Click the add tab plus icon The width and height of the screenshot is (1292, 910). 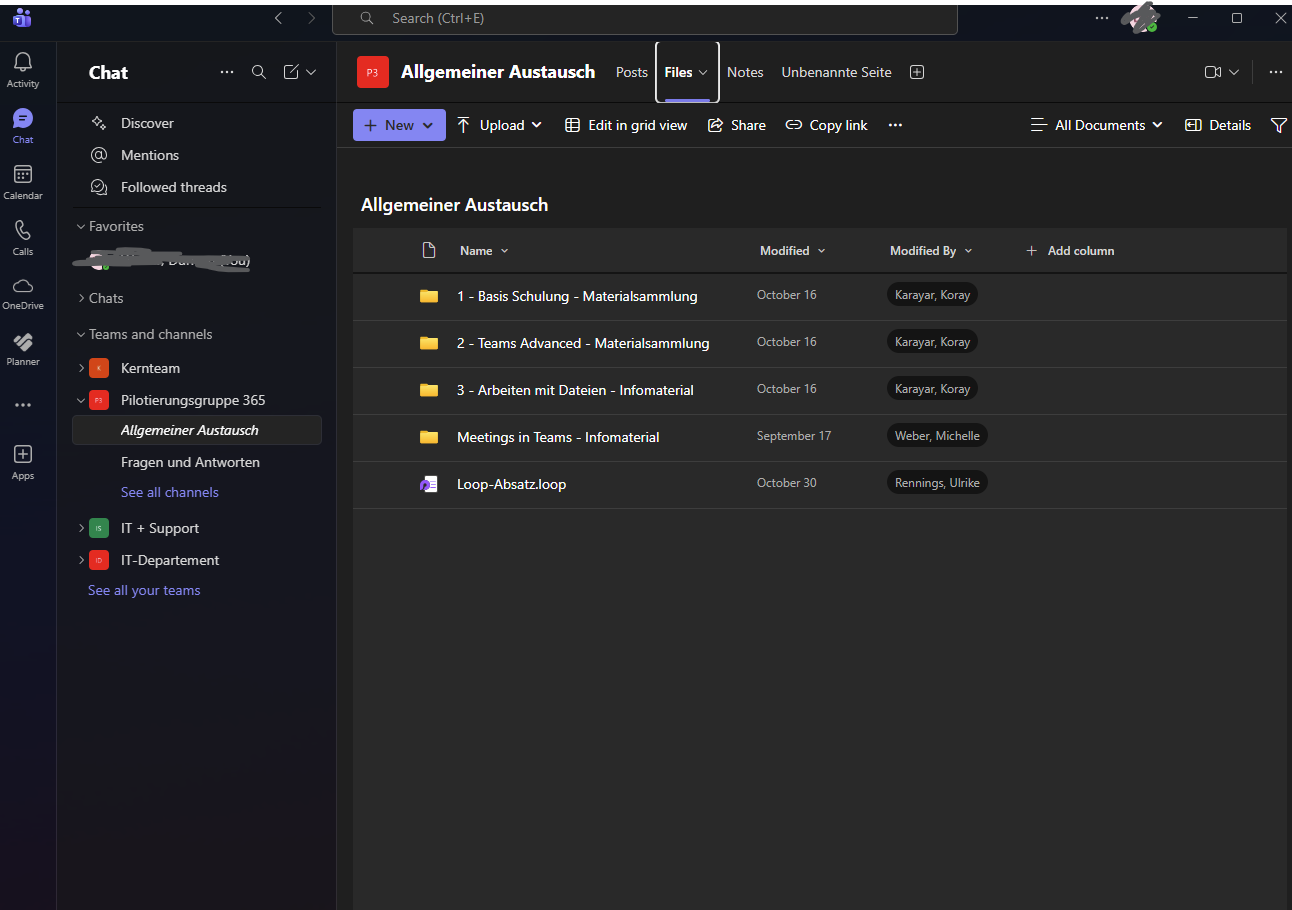(x=916, y=72)
